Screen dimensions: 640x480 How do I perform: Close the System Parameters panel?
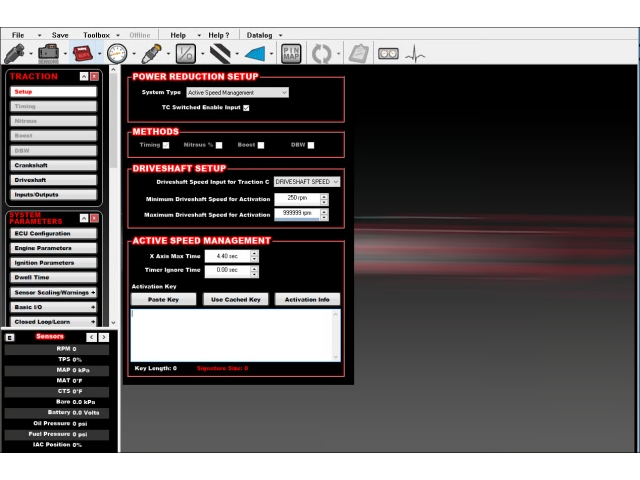click(x=94, y=218)
